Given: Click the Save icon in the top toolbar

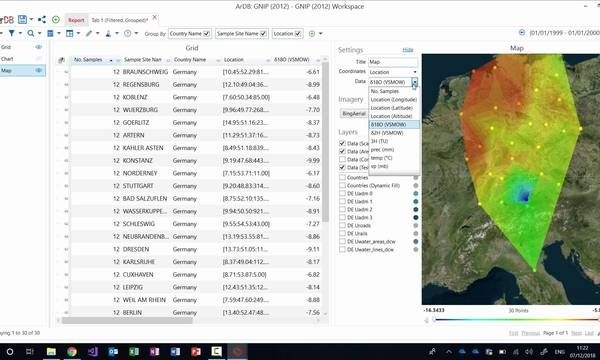Looking at the screenshot, I should pyautogui.click(x=22, y=20).
